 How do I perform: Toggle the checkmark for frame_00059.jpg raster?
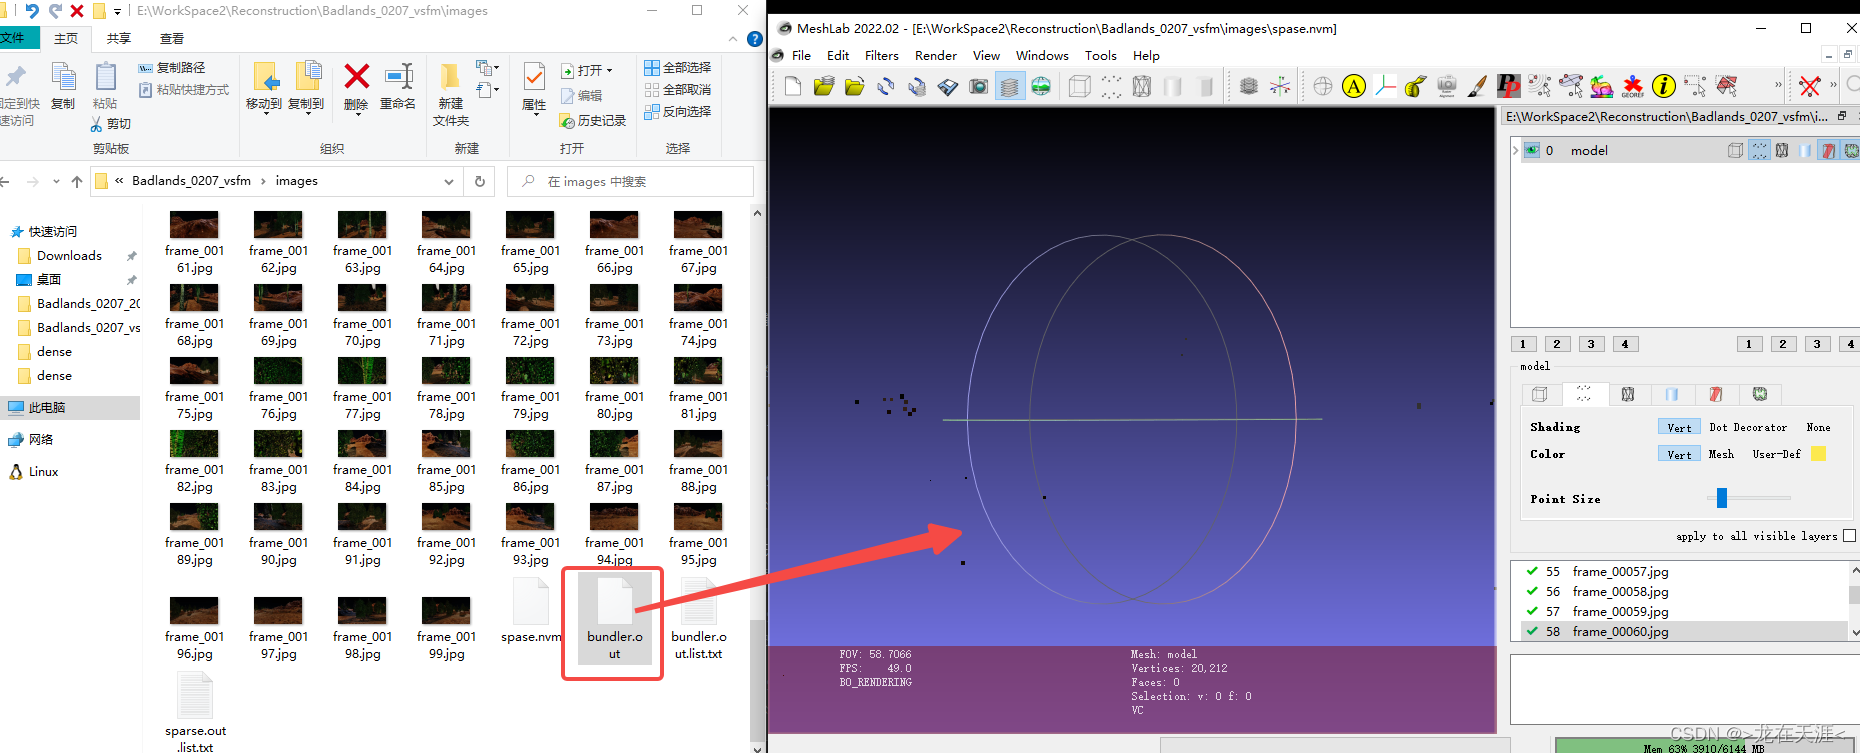coord(1532,611)
